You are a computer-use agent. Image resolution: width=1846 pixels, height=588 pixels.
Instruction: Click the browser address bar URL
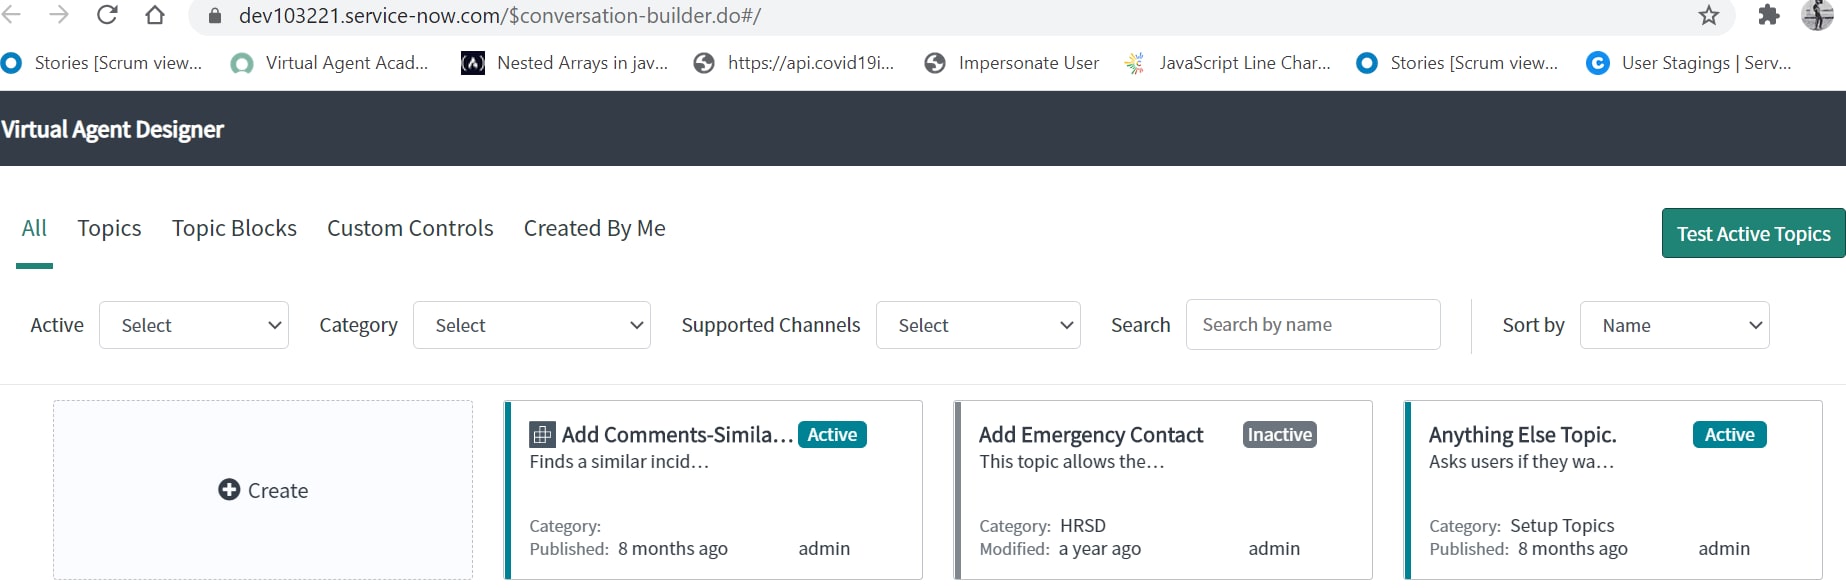coord(500,16)
